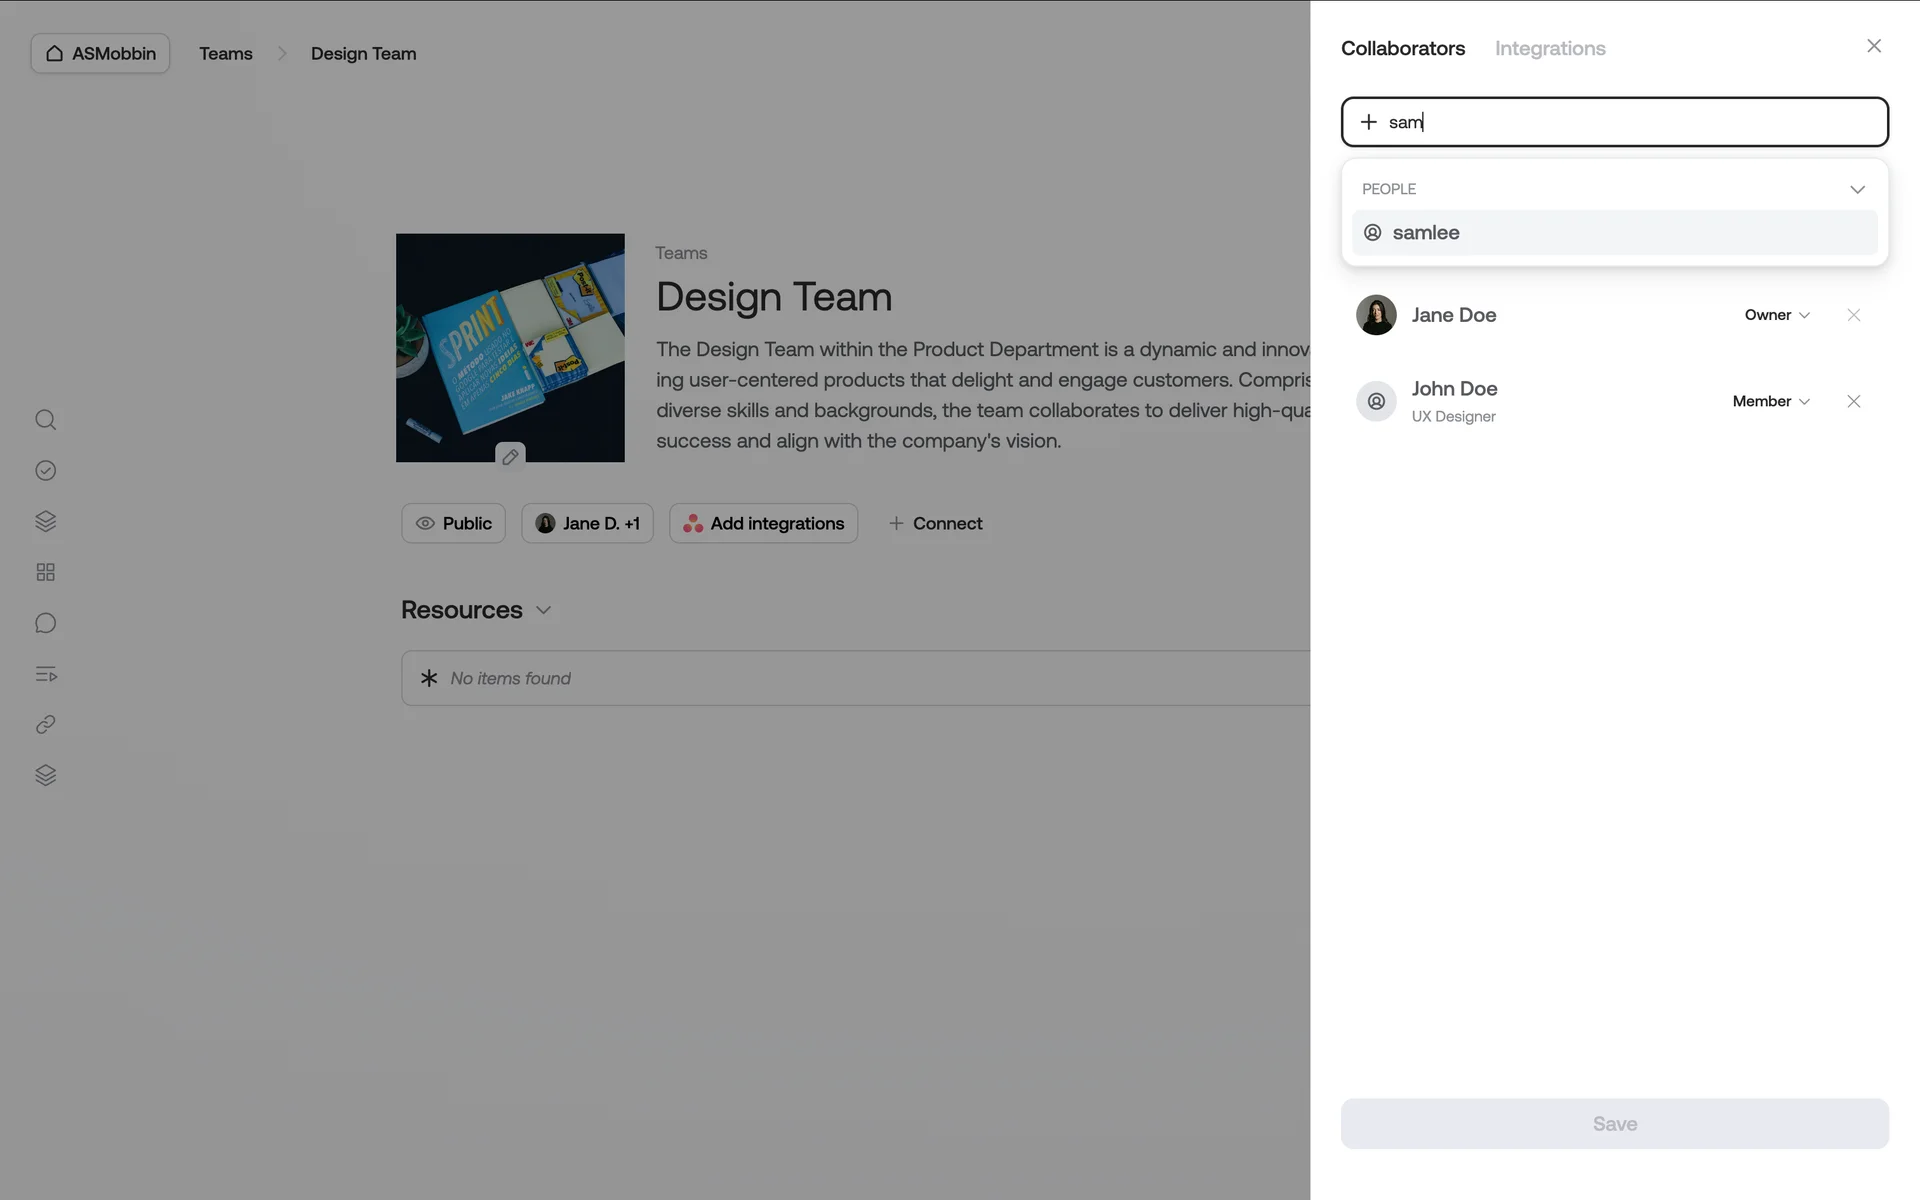The width and height of the screenshot is (1920, 1200).
Task: Collapse the PEOPLE section chevron
Action: coord(1857,189)
